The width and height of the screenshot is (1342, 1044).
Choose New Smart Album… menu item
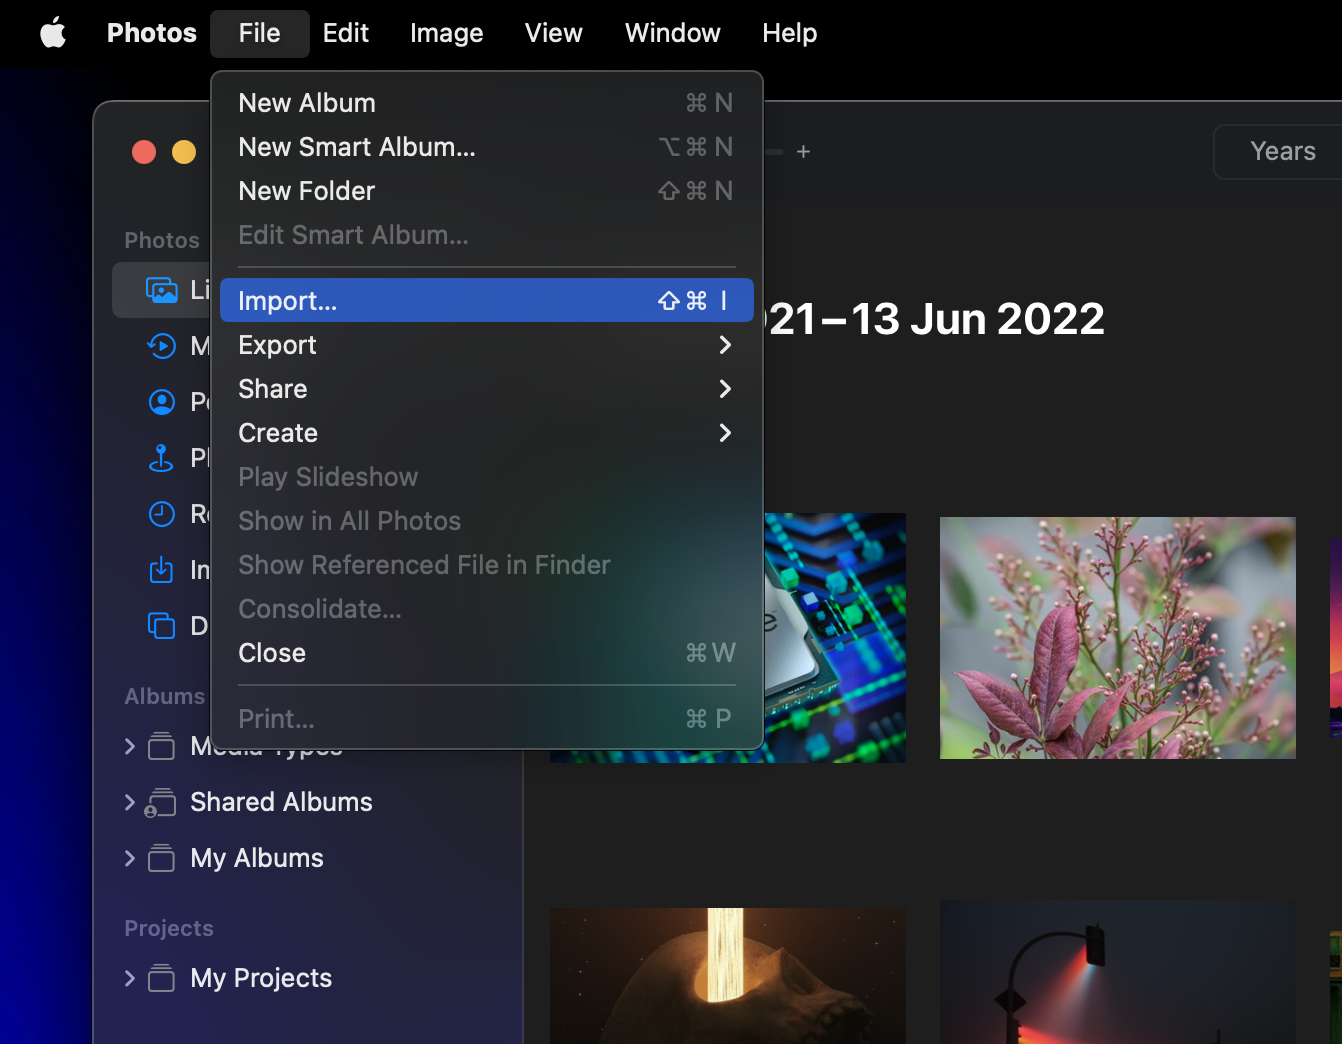pos(487,147)
